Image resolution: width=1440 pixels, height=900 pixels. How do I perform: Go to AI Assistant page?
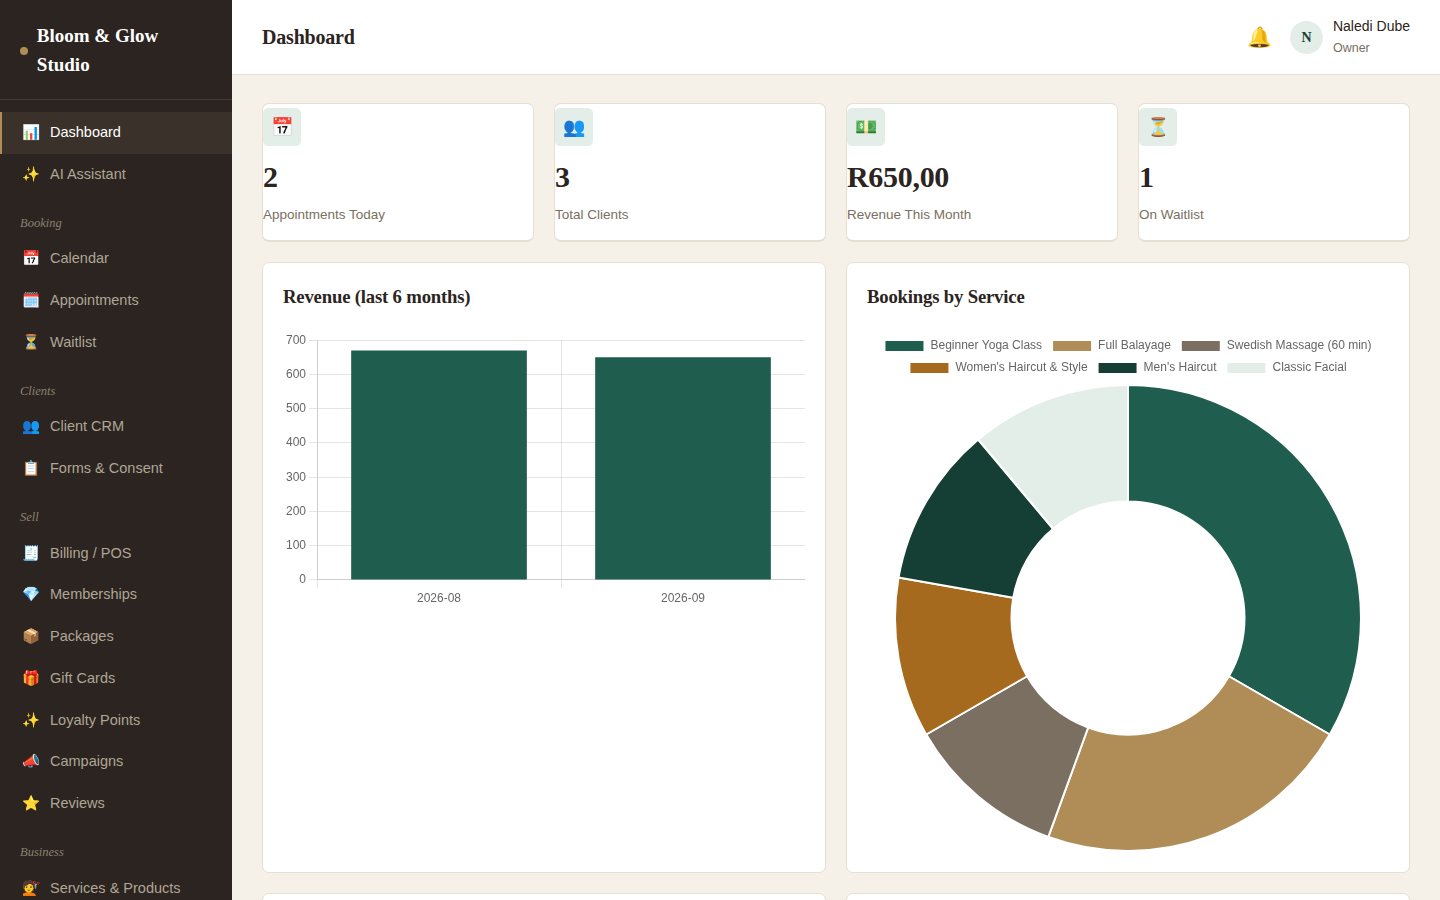pos(116,174)
